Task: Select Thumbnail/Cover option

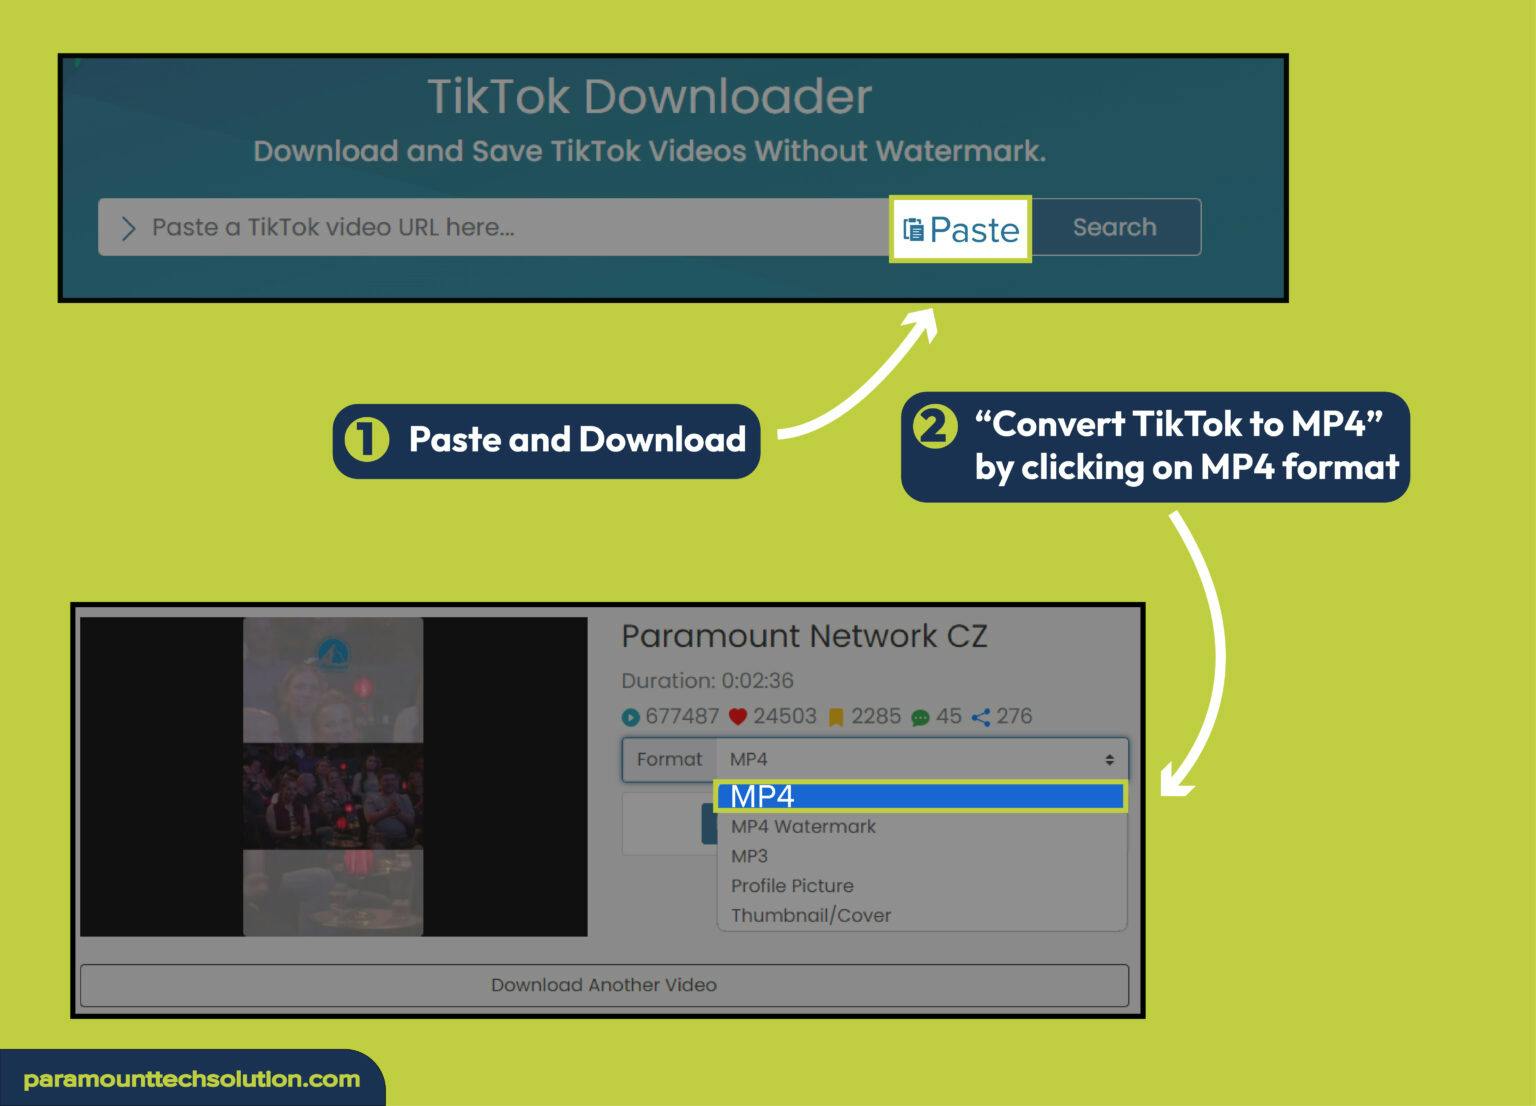Action: pos(811,915)
